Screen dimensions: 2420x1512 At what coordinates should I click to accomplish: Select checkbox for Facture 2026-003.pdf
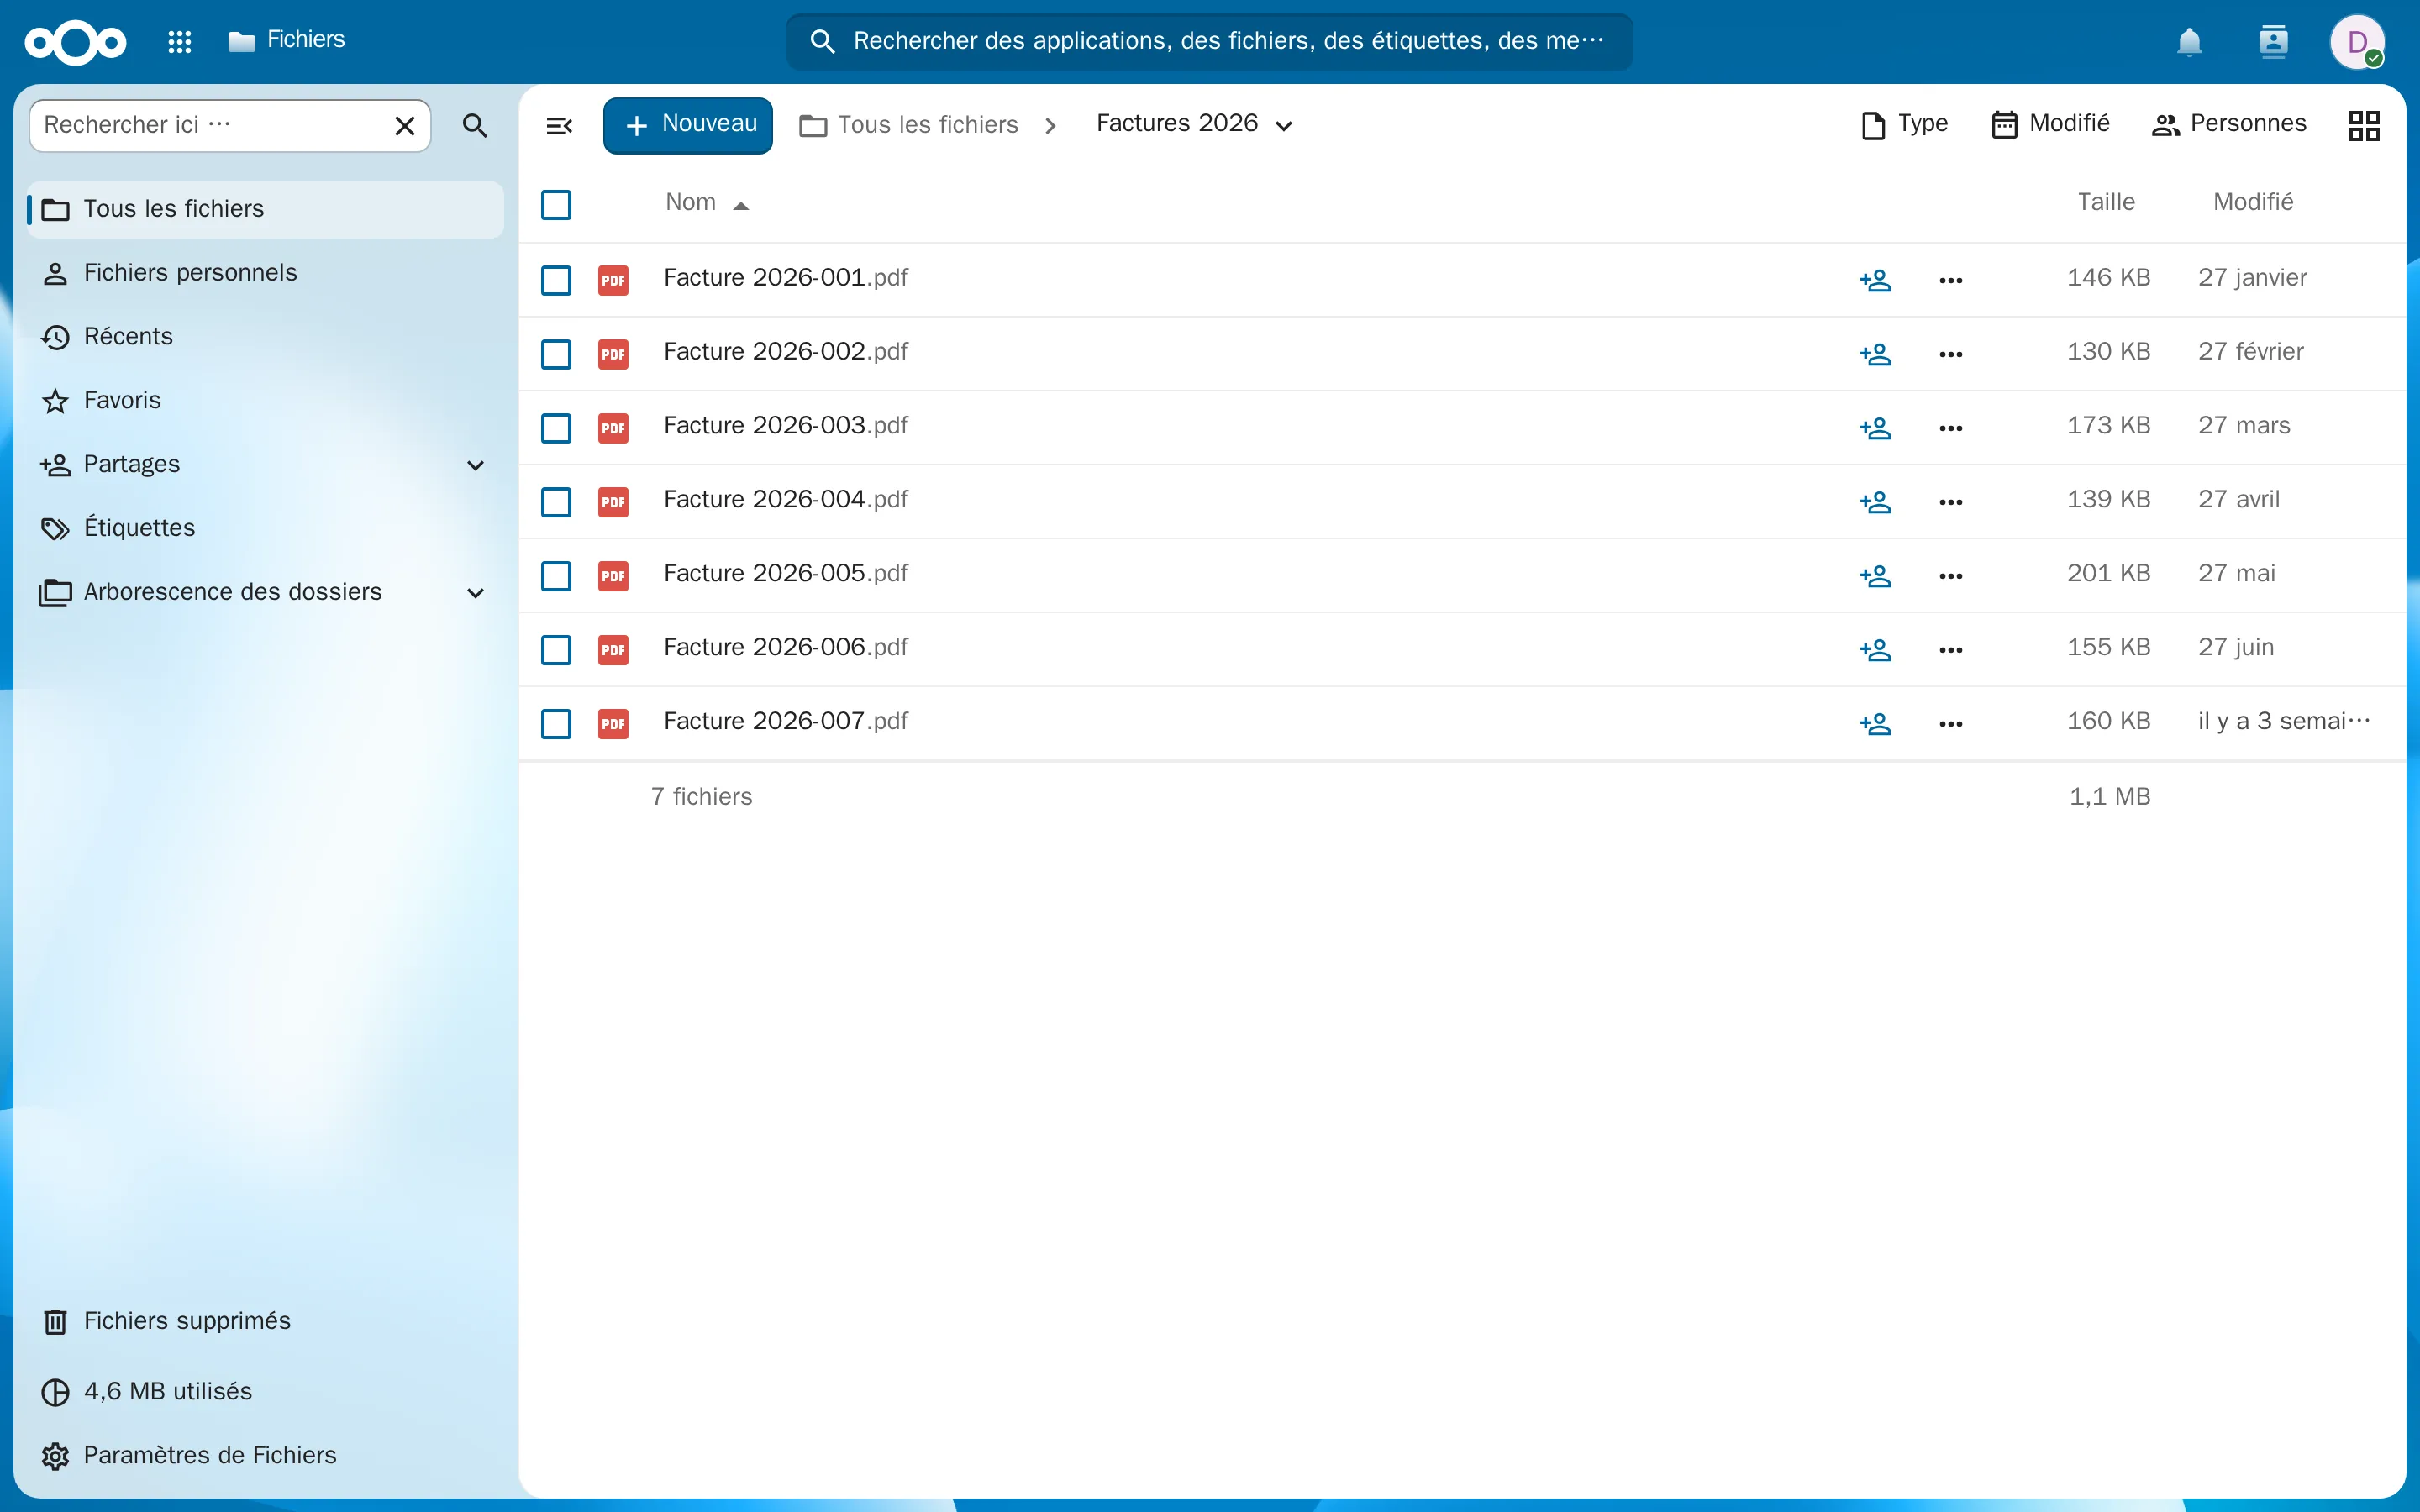556,428
